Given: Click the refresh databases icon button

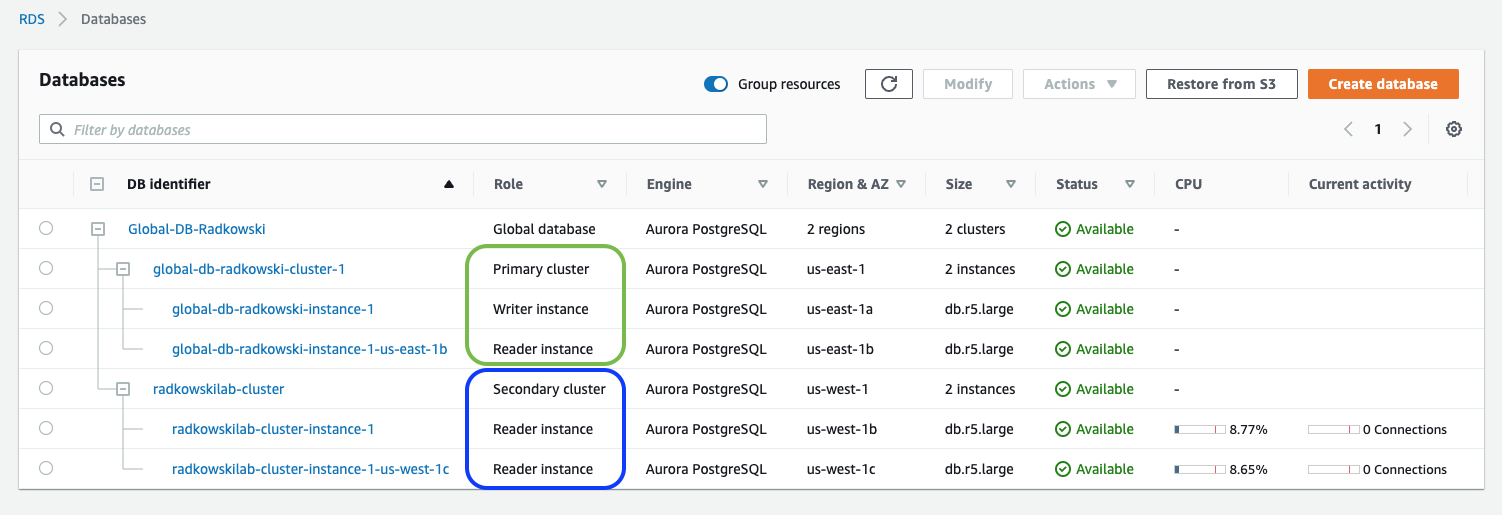Looking at the screenshot, I should coord(889,84).
